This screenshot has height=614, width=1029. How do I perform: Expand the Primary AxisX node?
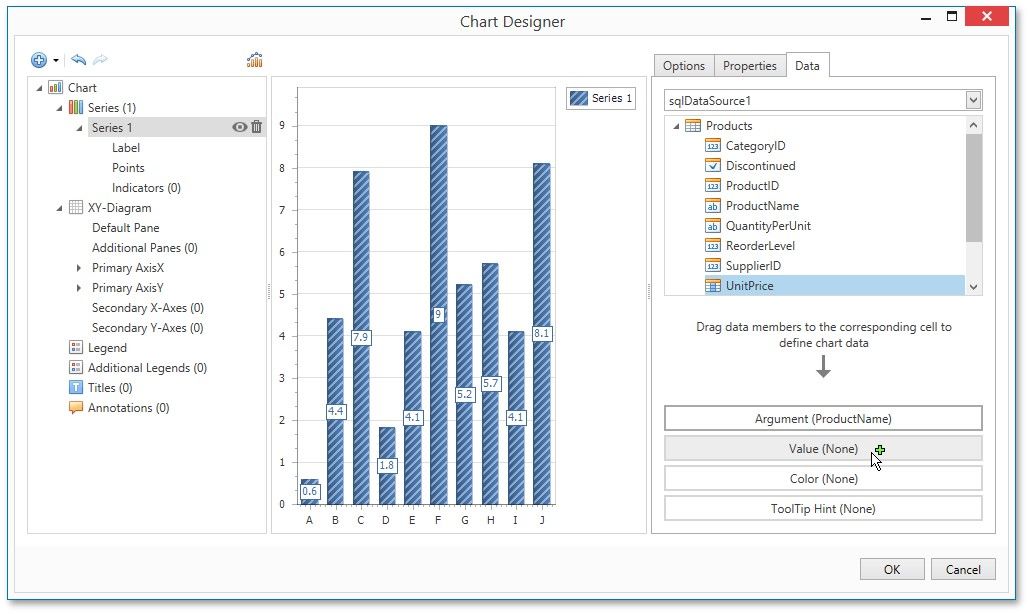coord(79,268)
